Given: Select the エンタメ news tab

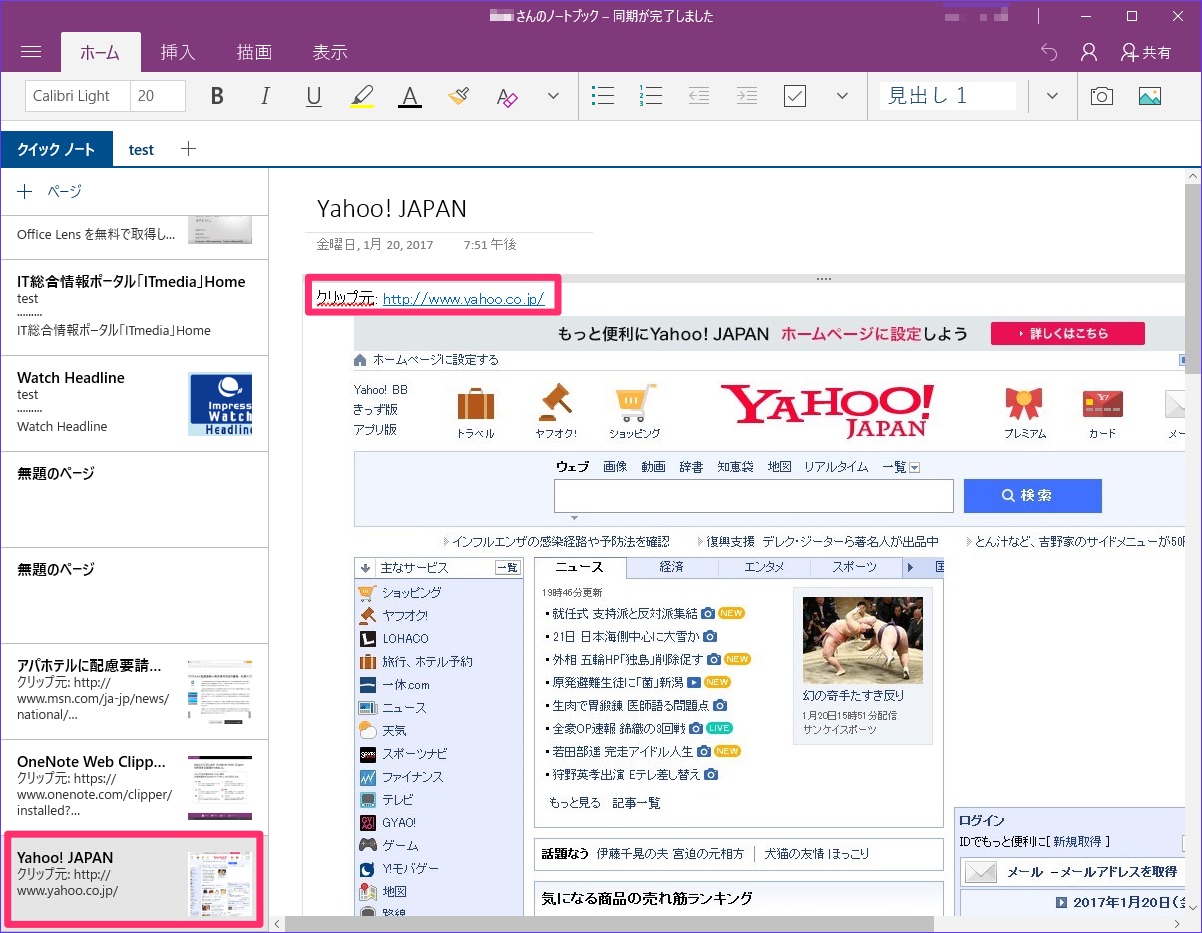Looking at the screenshot, I should pos(764,567).
